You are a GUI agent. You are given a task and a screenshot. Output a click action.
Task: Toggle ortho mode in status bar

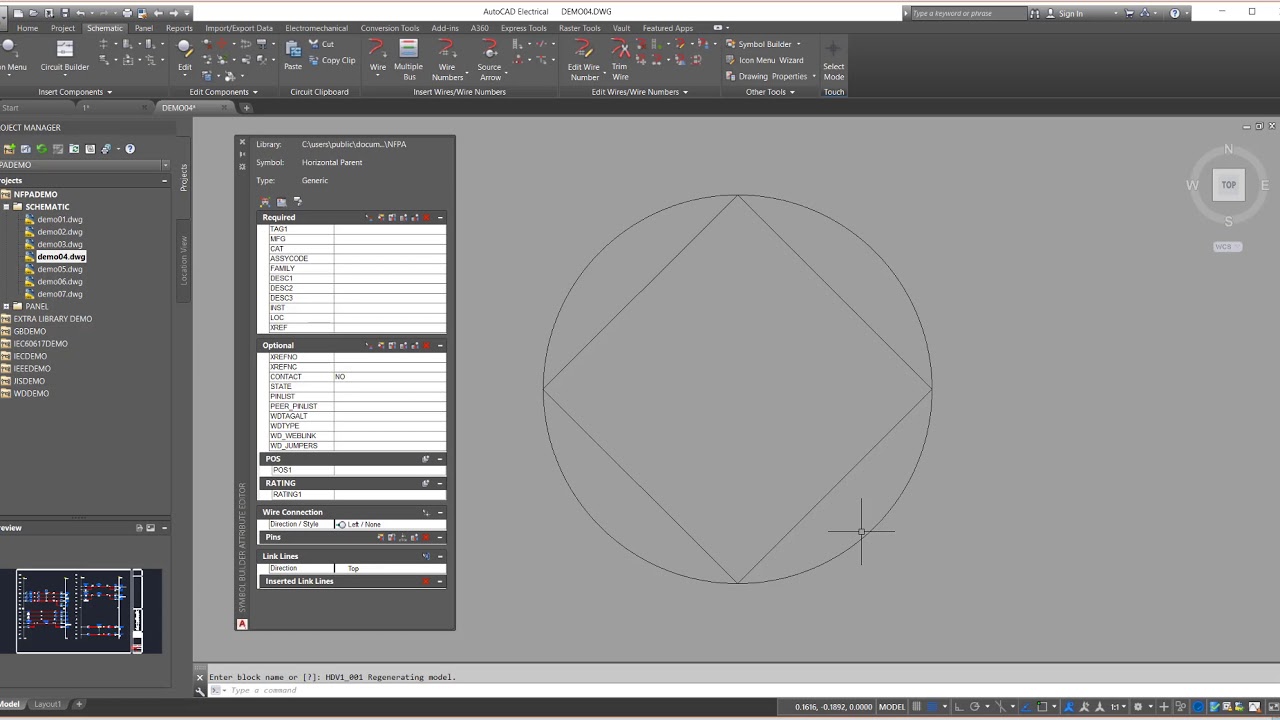coord(960,707)
